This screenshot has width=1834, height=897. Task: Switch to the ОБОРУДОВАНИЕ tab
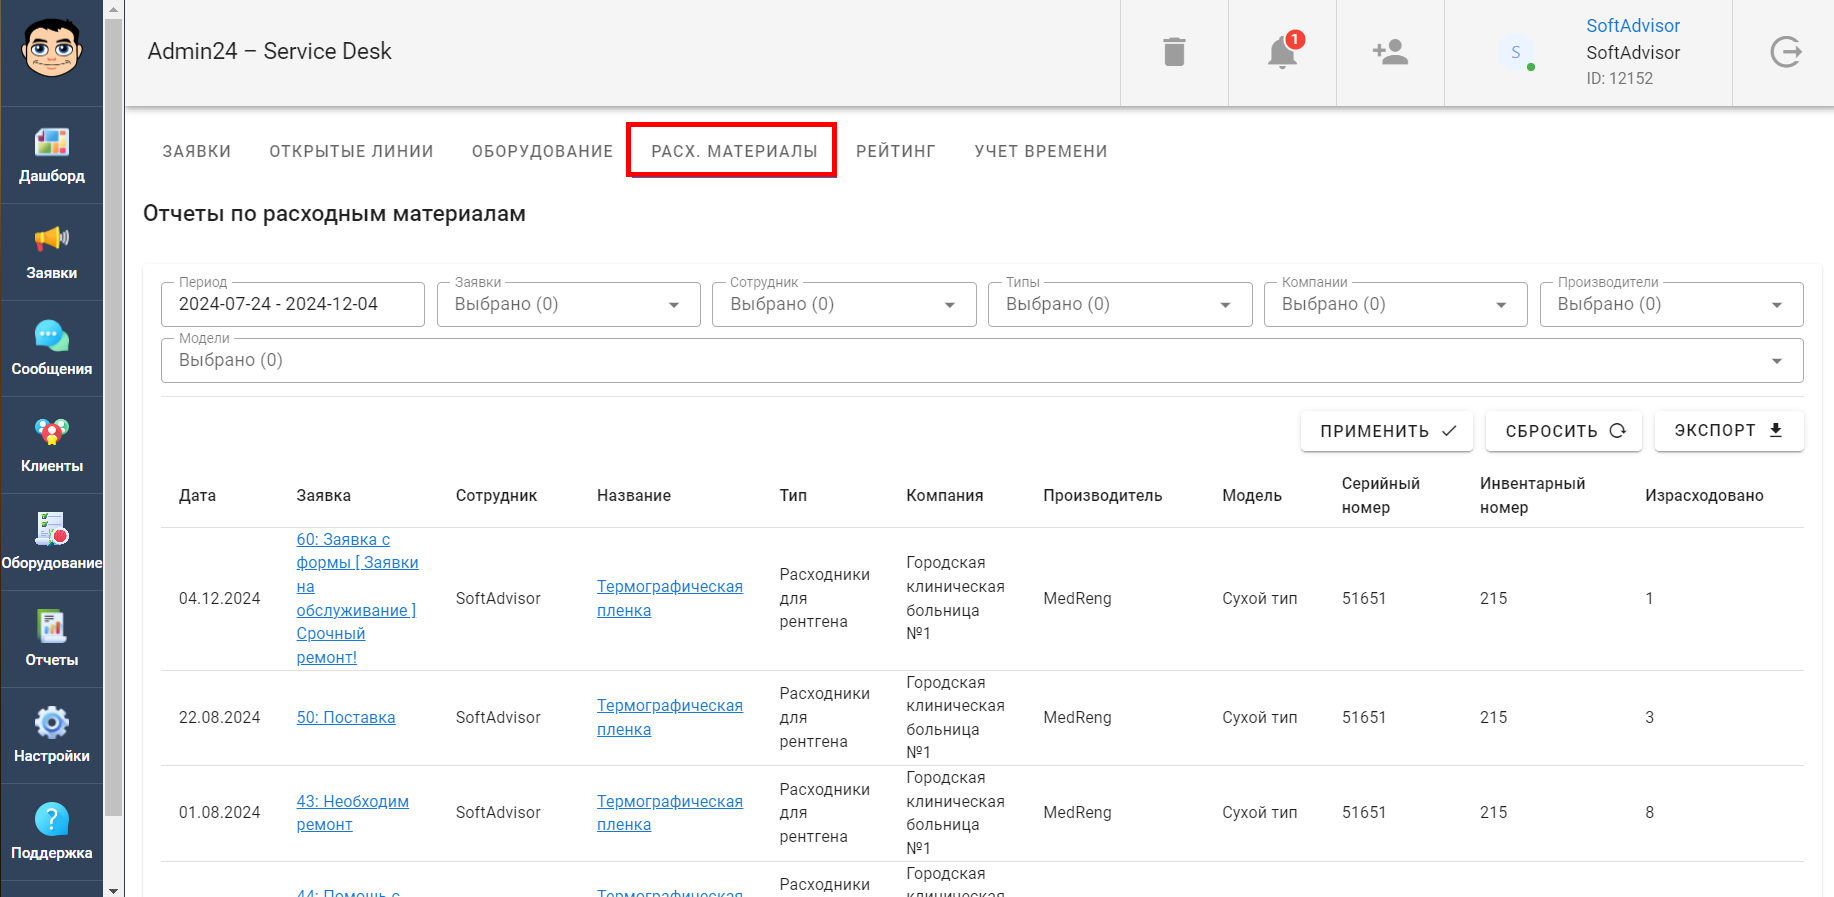(542, 151)
